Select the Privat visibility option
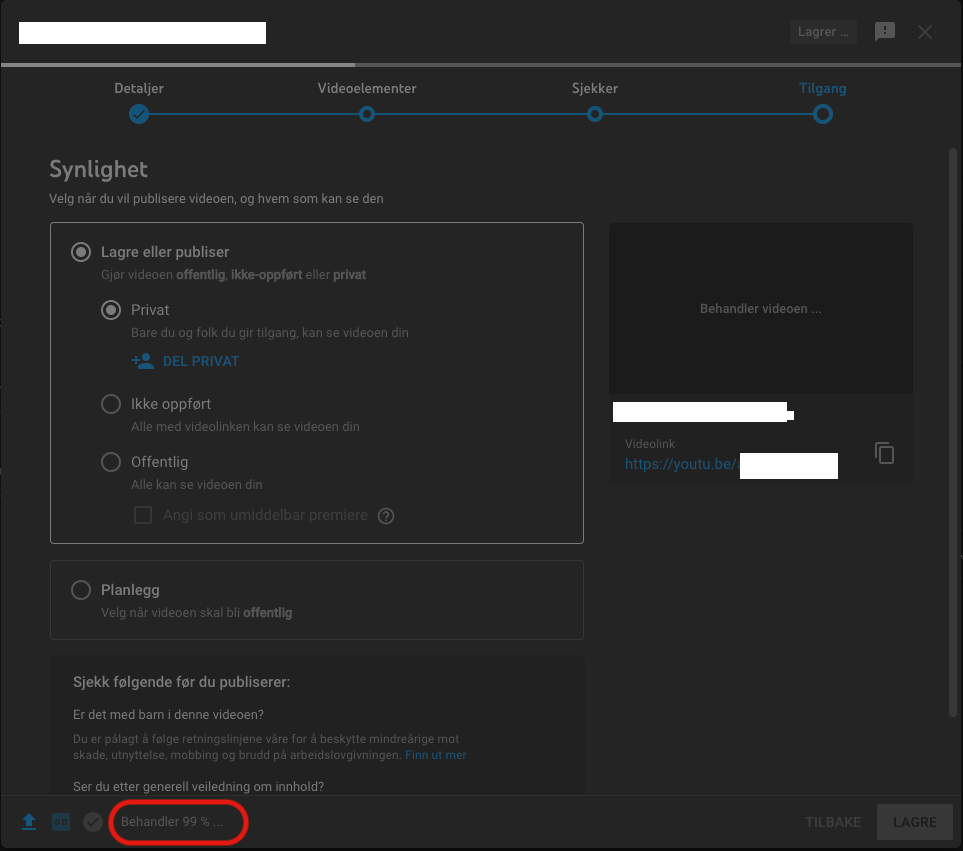Viewport: 963px width, 851px height. click(111, 310)
